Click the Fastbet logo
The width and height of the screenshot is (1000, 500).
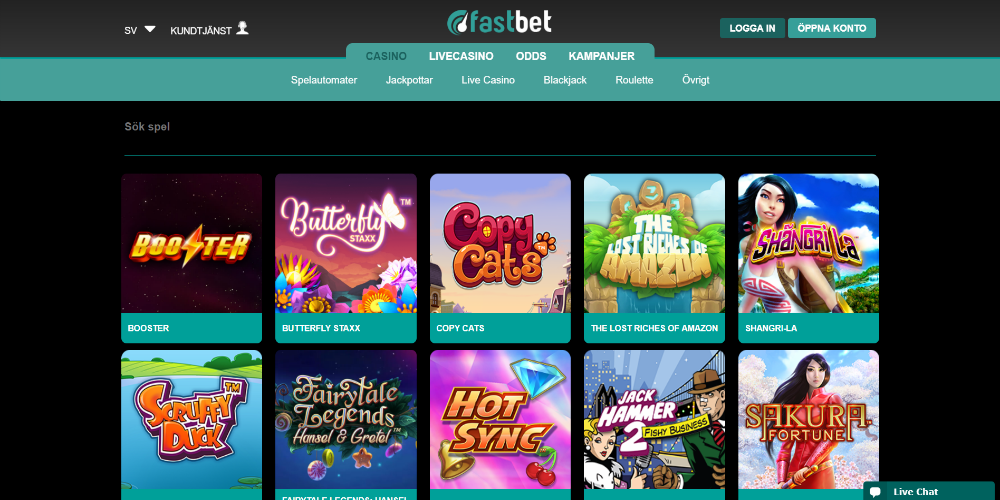[499, 22]
